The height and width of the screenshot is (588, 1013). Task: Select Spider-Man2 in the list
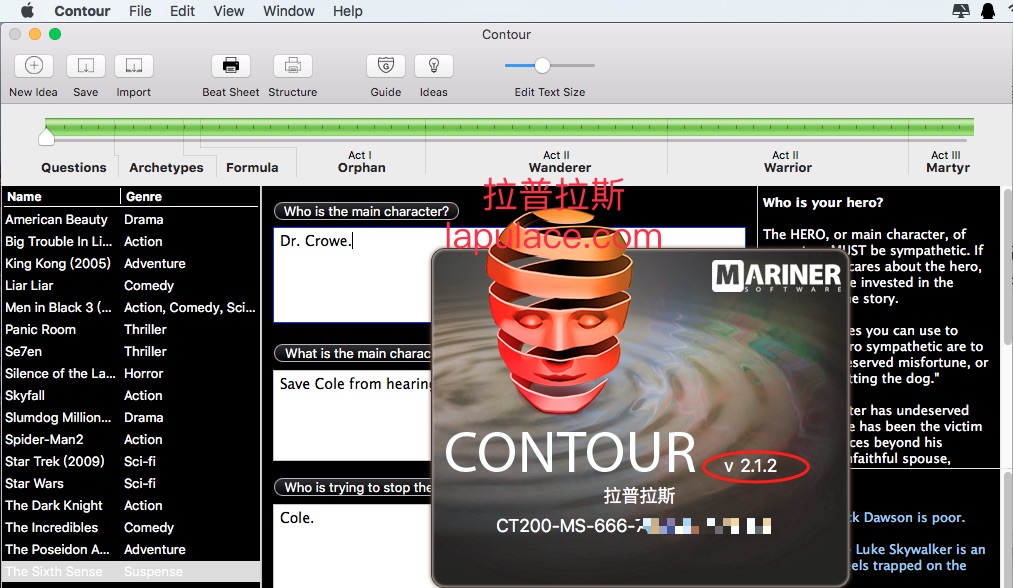coord(131,439)
